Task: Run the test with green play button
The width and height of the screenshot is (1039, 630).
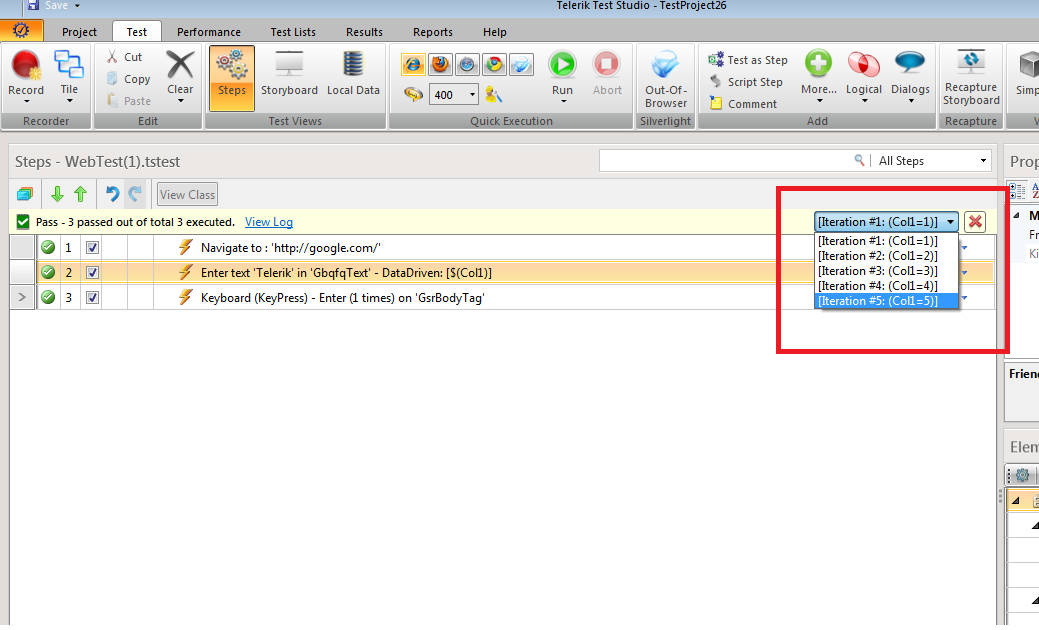Action: click(562, 76)
